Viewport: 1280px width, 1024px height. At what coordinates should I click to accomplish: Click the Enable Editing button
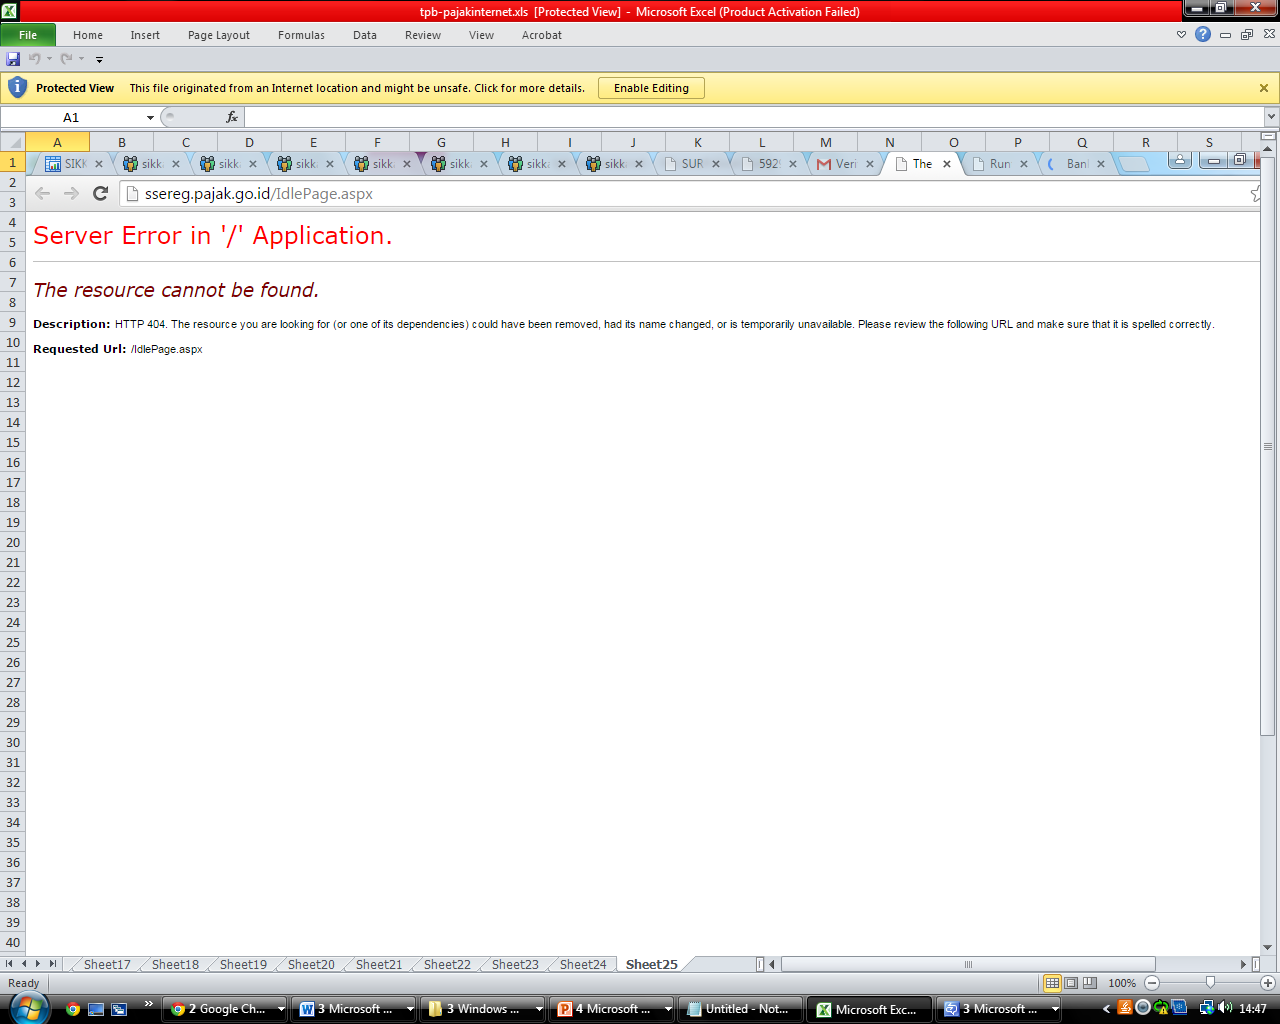[651, 88]
